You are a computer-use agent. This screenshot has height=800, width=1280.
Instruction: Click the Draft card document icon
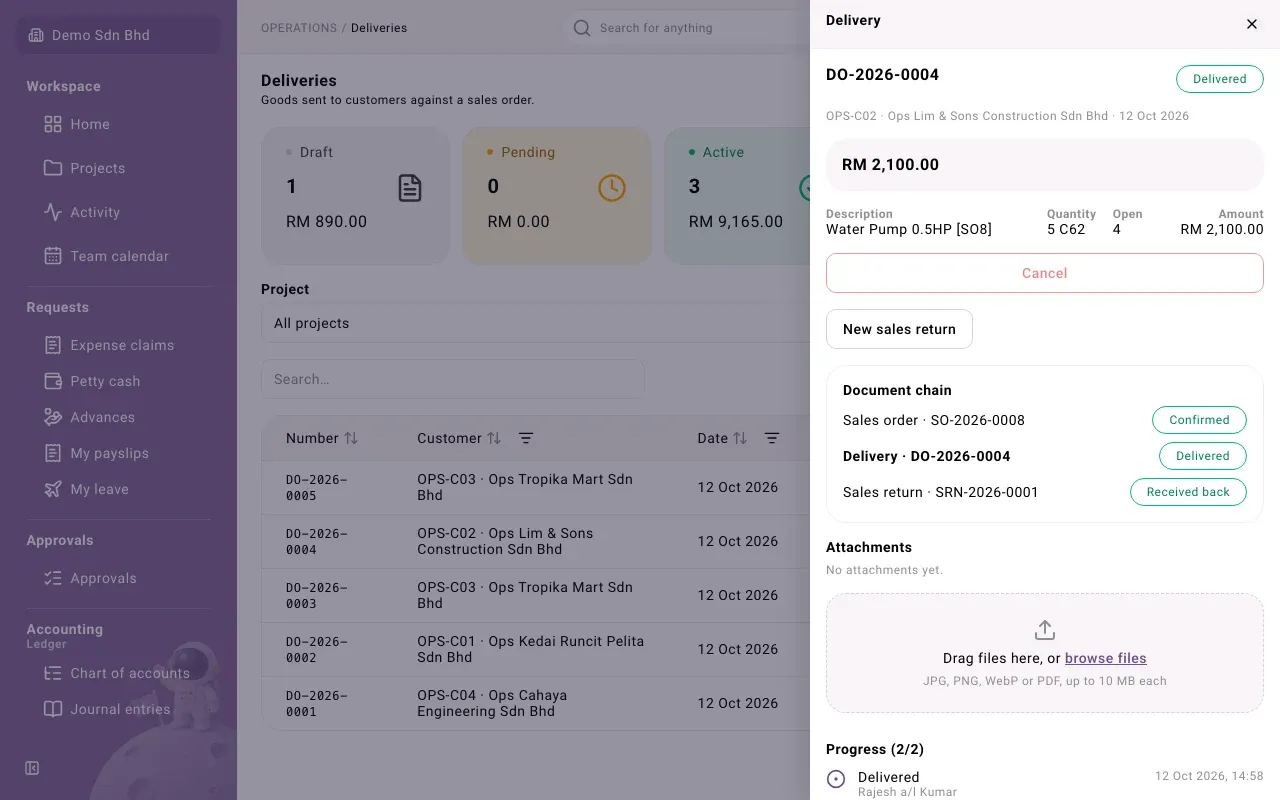[x=410, y=188]
